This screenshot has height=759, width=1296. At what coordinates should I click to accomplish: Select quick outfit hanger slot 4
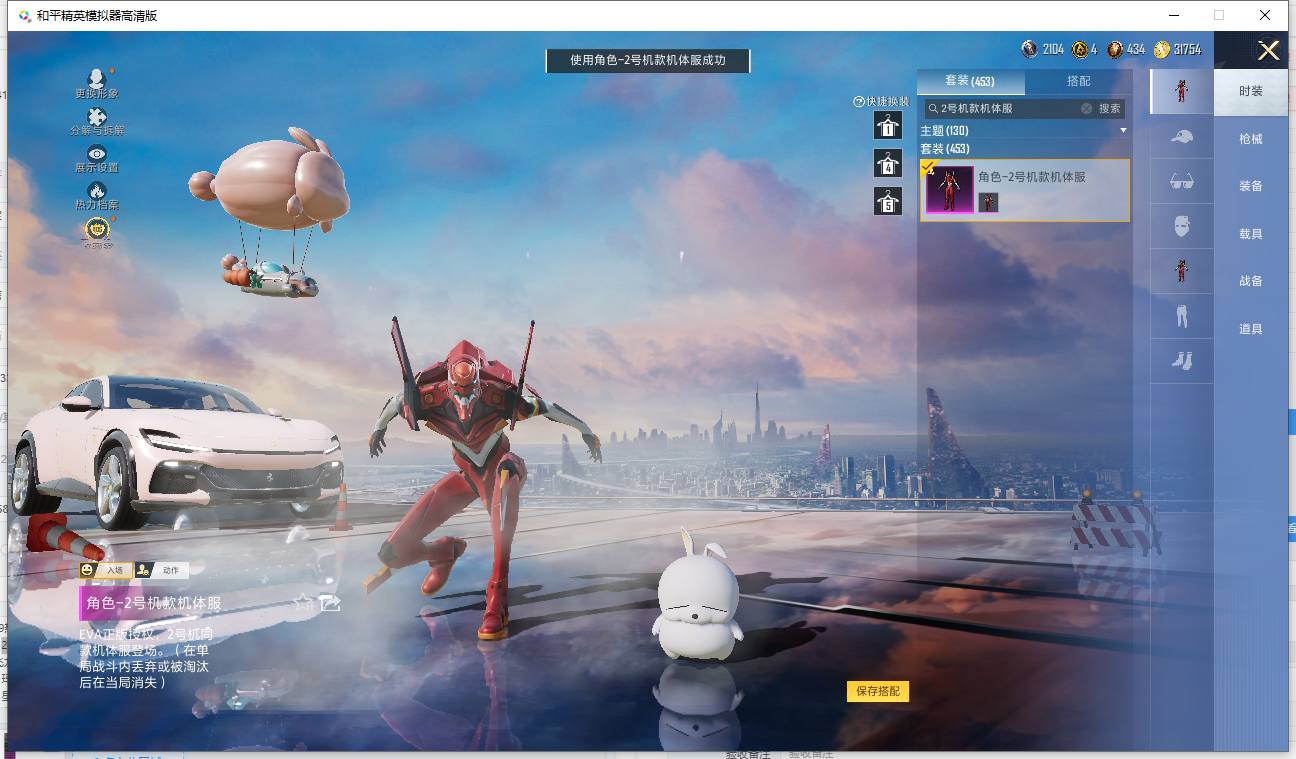(888, 163)
